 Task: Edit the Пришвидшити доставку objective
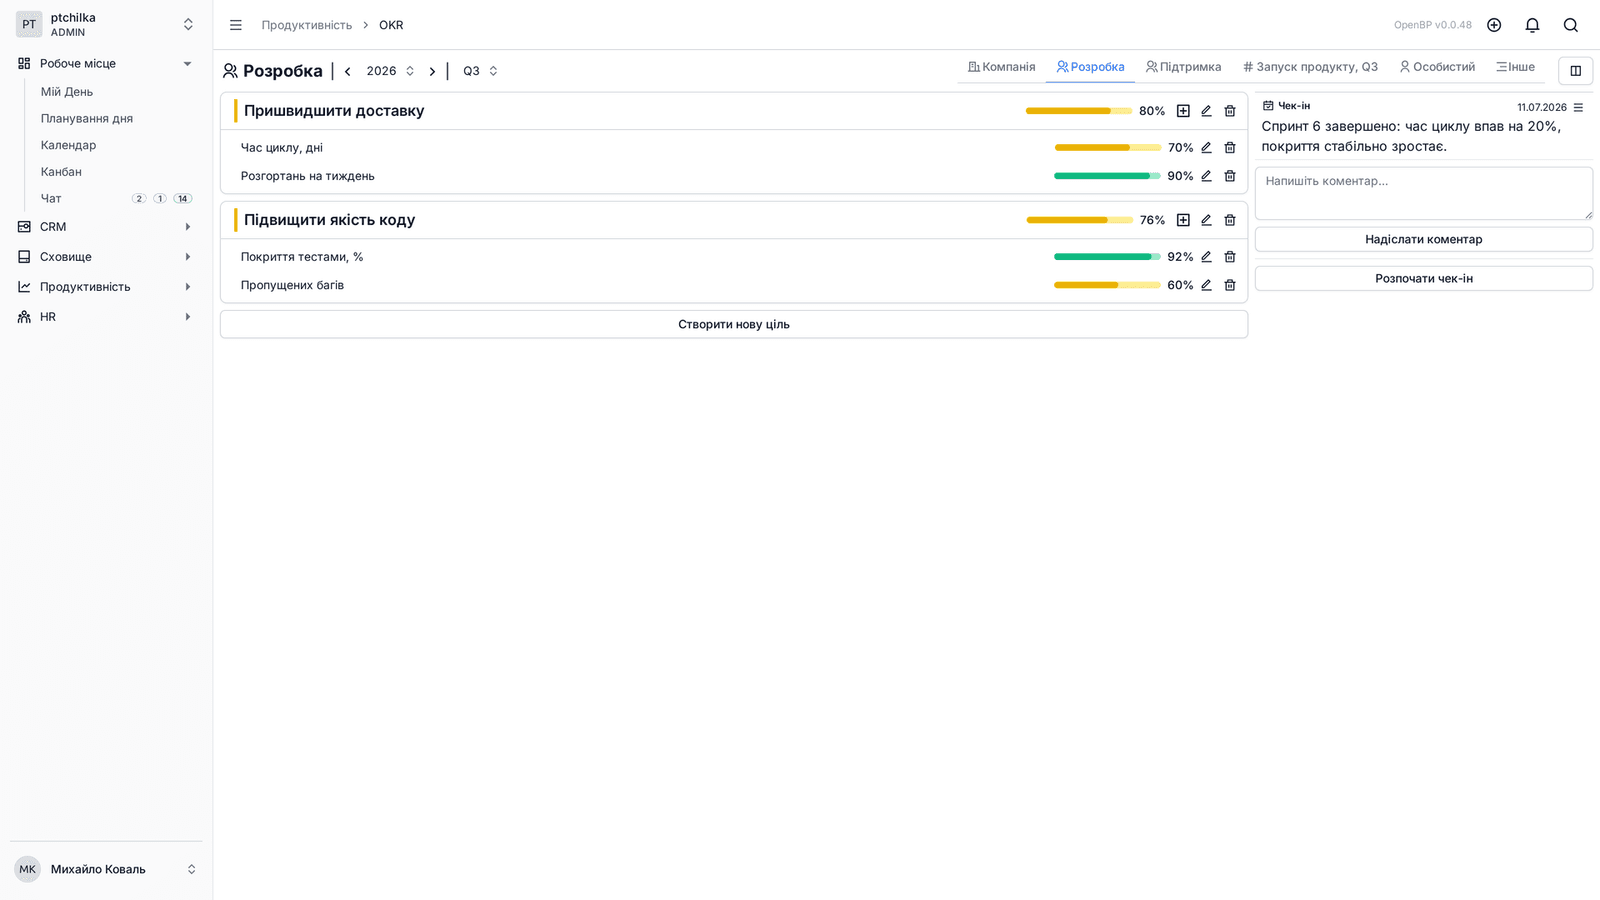click(1206, 111)
